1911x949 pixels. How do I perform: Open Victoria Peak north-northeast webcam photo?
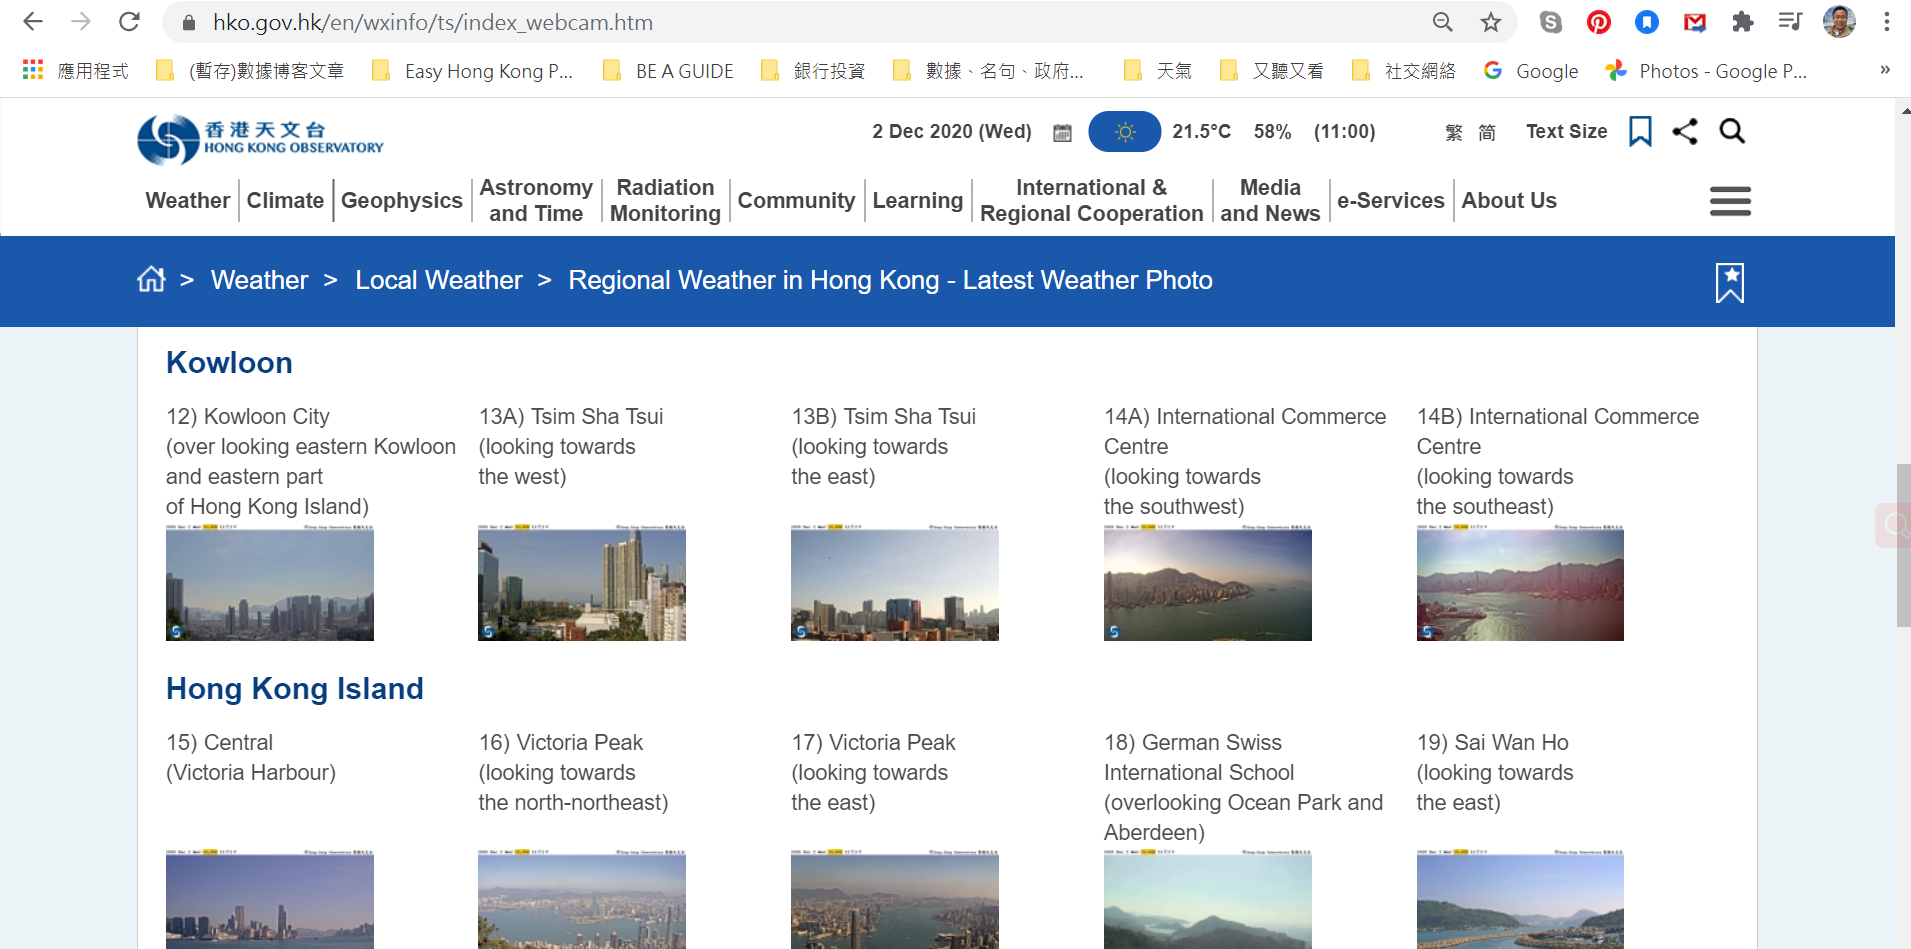pyautogui.click(x=582, y=899)
